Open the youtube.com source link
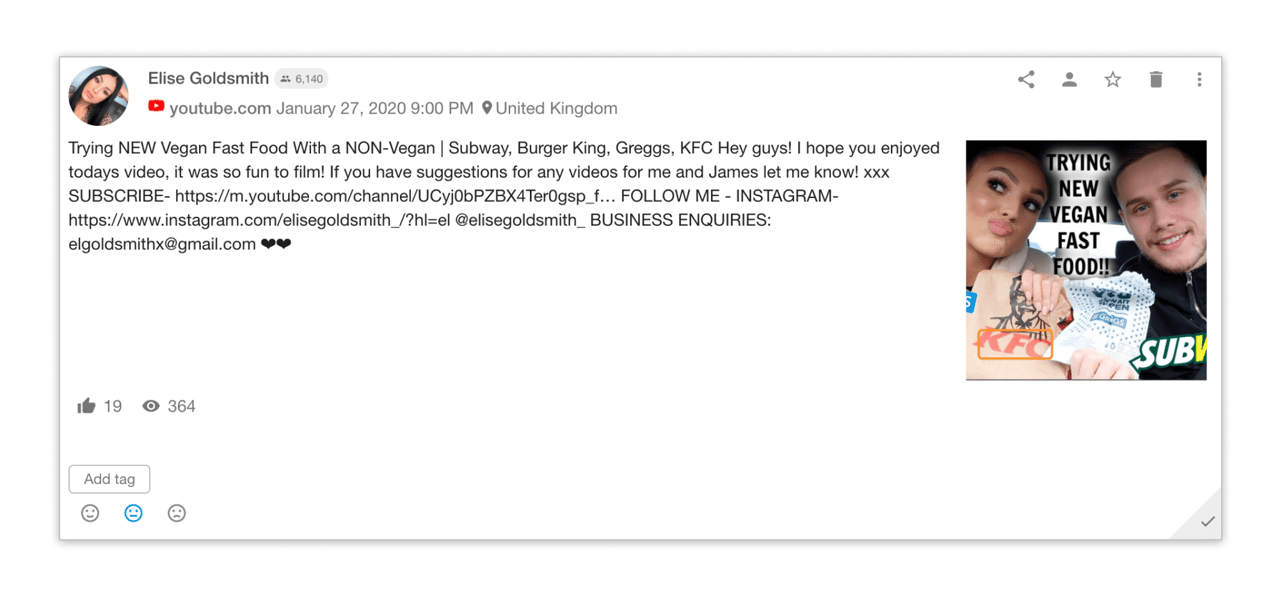1280x602 pixels. [x=220, y=108]
